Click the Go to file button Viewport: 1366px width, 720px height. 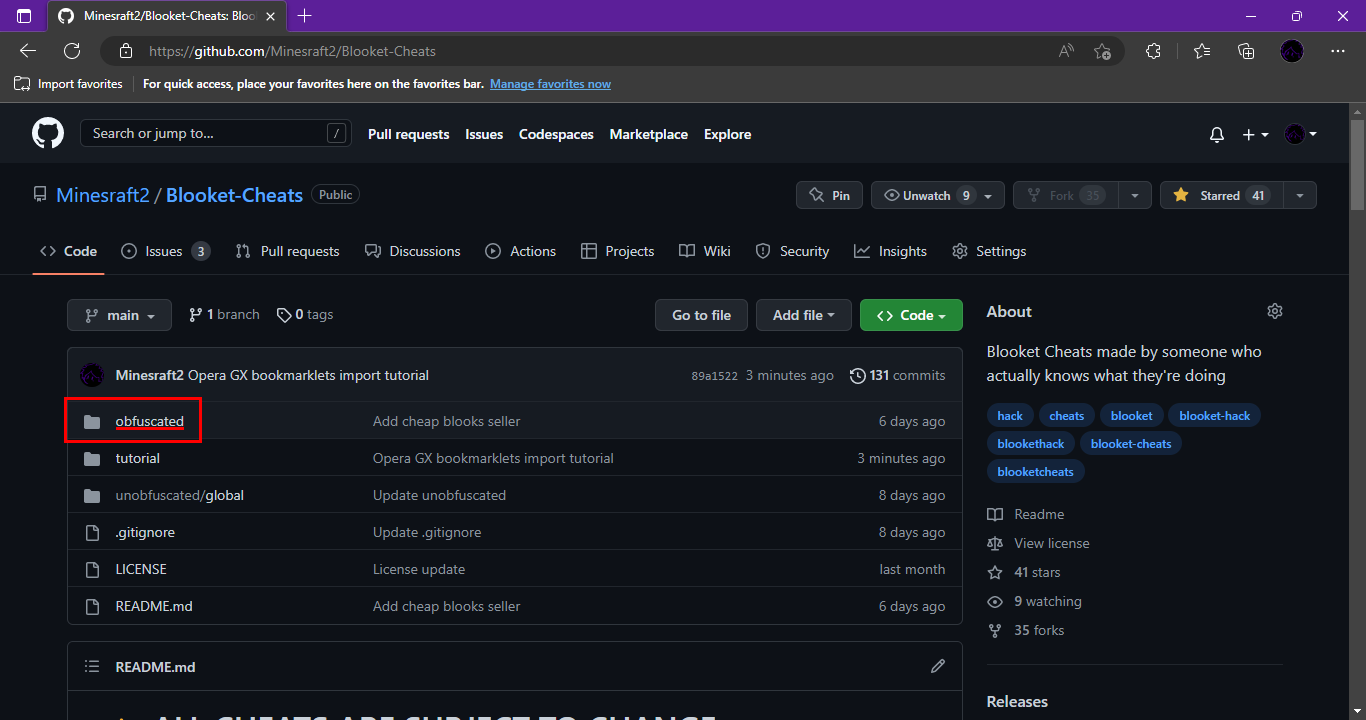point(701,315)
